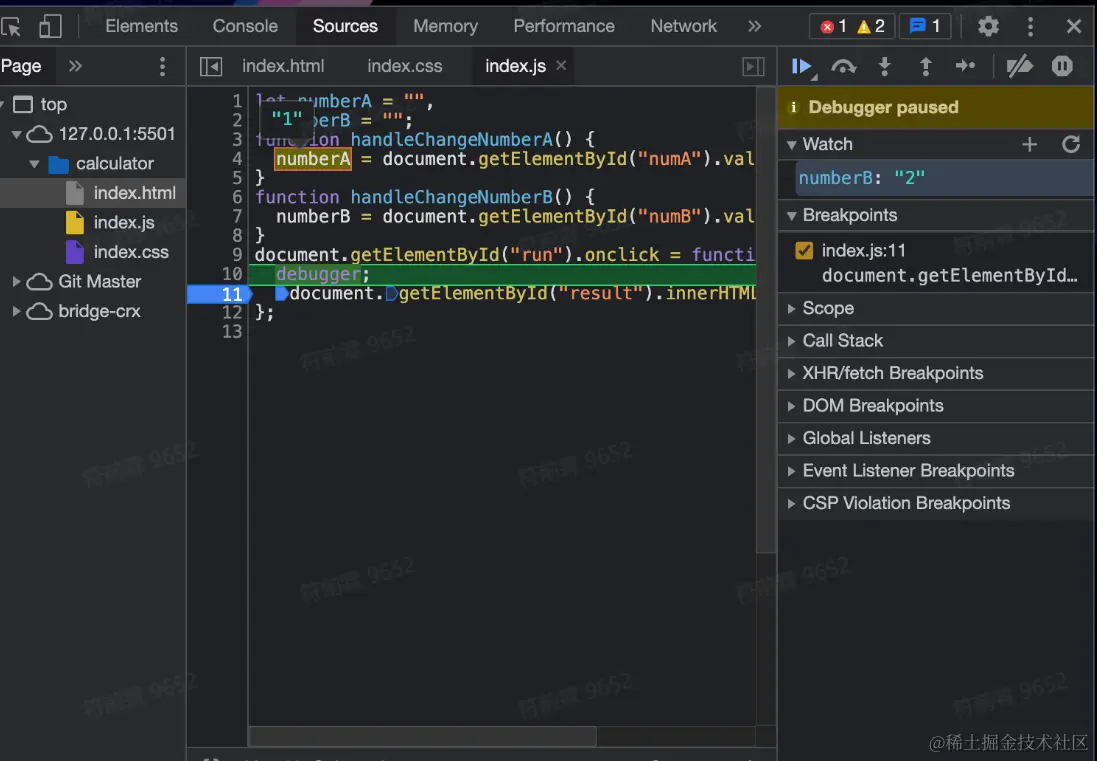The width and height of the screenshot is (1097, 761).
Task: Click the line 11 breakpoint marker
Action: tap(219, 294)
